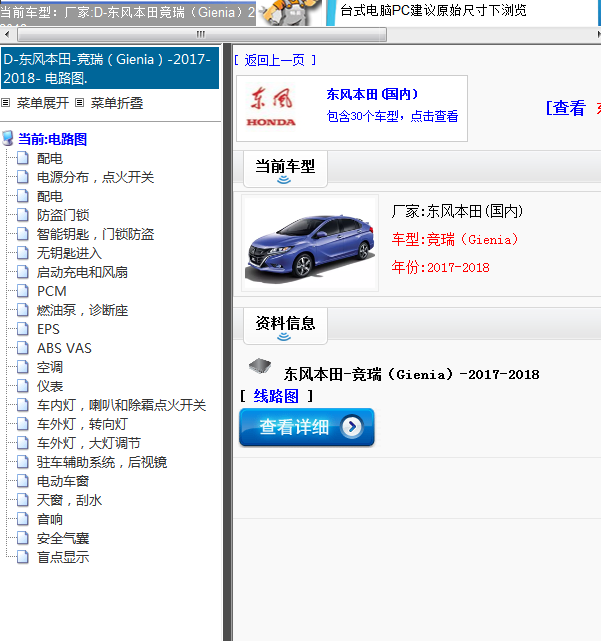This screenshot has height=641, width=601.
Task: Select the 当前车型 tab header
Action: (285, 168)
